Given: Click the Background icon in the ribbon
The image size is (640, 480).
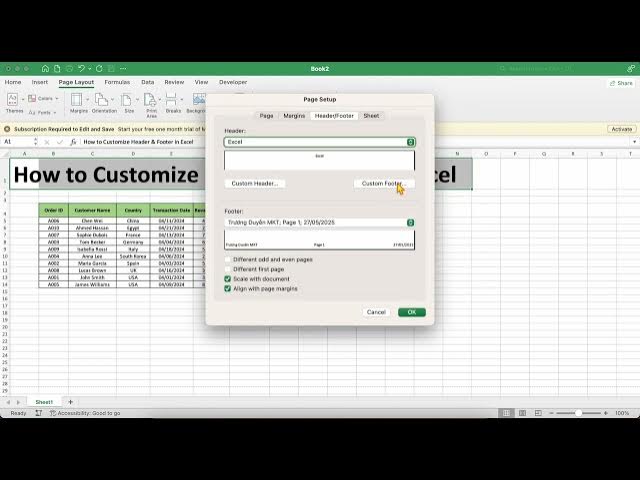Looking at the screenshot, I should pos(199,99).
